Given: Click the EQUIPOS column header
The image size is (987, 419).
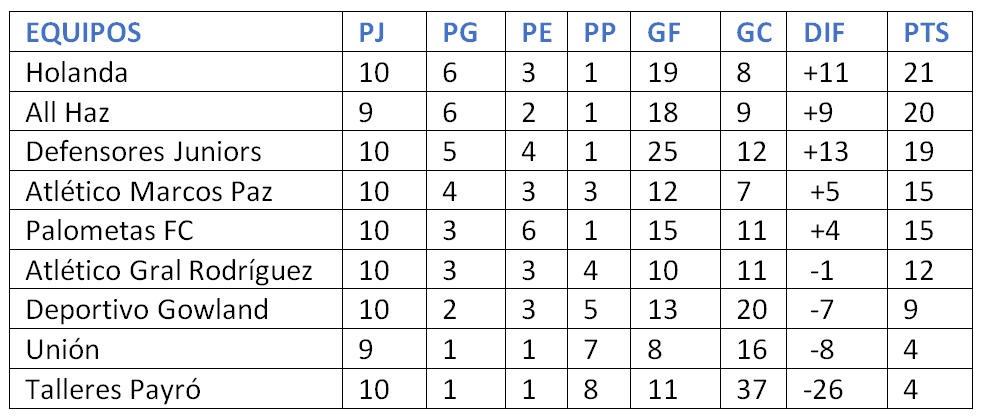Looking at the screenshot, I should [83, 34].
